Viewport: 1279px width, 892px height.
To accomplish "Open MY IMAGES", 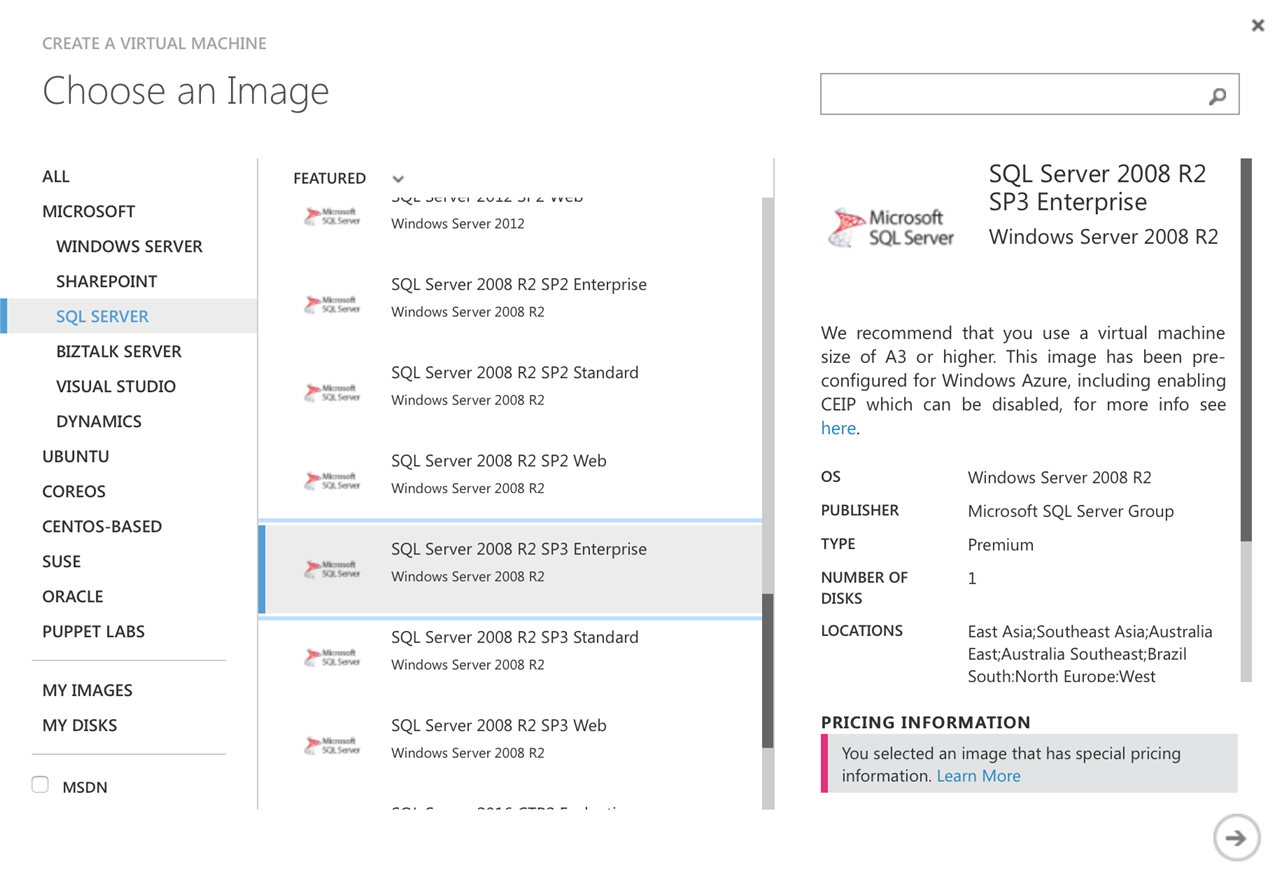I will click(x=87, y=691).
